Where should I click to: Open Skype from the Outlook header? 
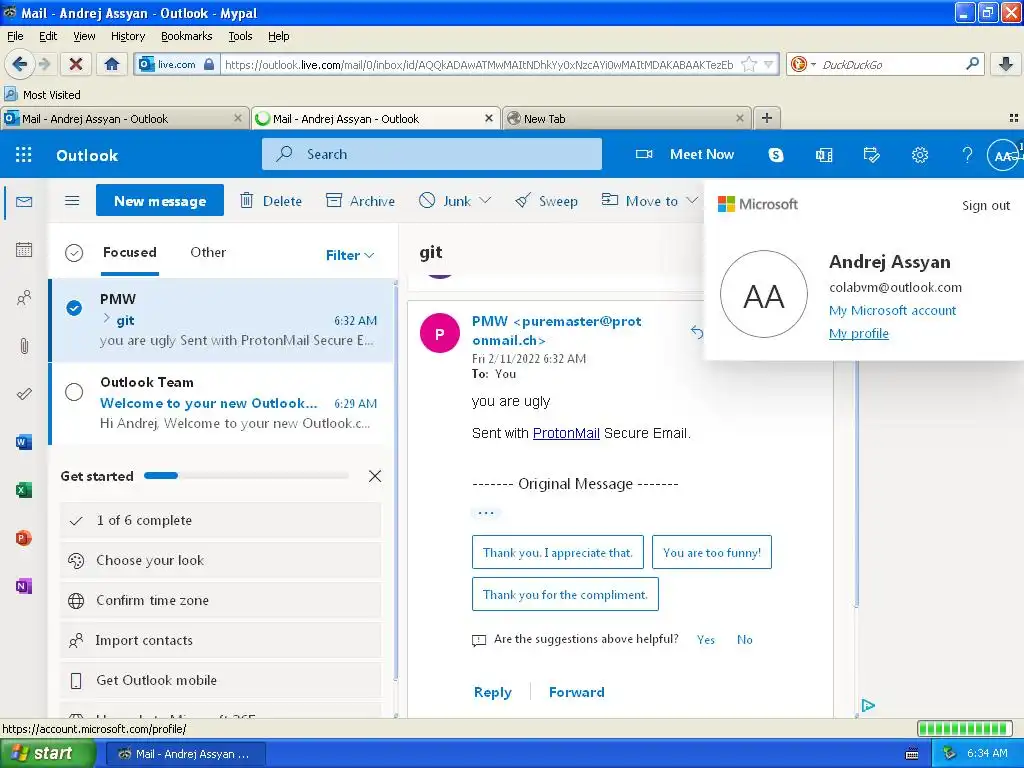pyautogui.click(x=775, y=155)
